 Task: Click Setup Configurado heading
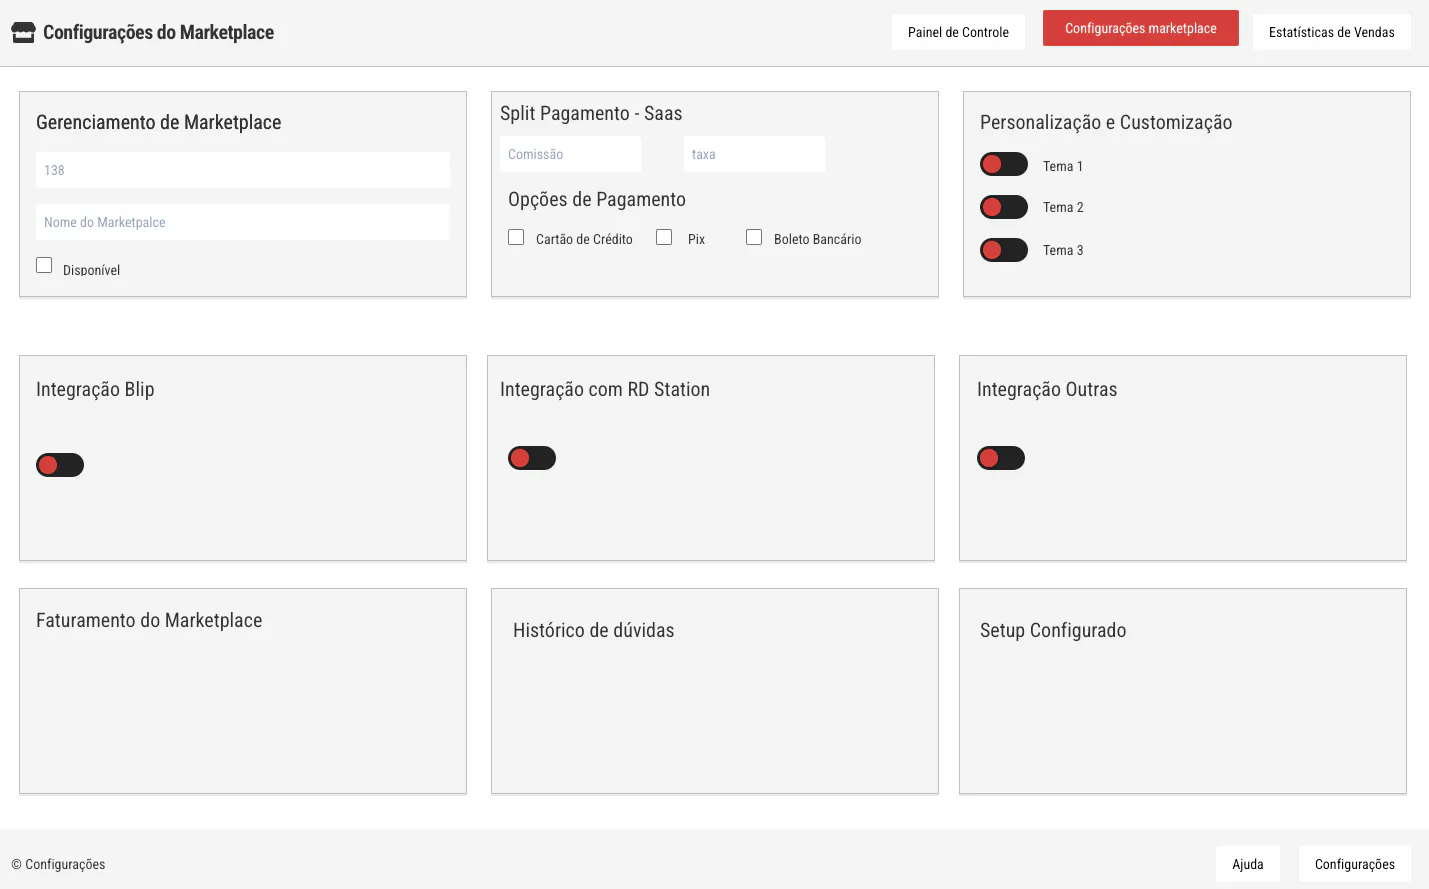pyautogui.click(x=1053, y=630)
